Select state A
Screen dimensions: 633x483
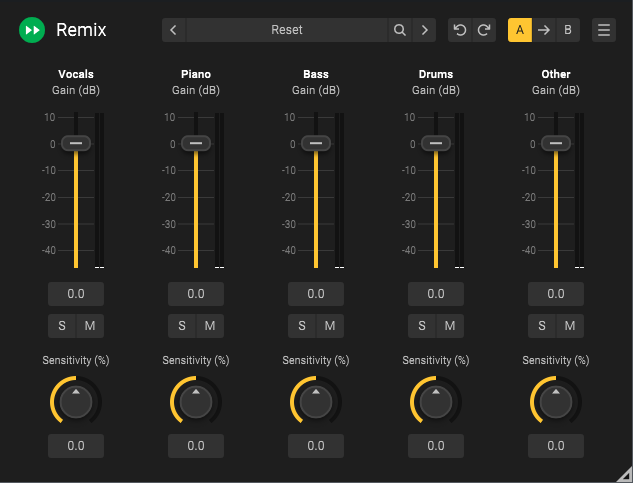coord(520,30)
